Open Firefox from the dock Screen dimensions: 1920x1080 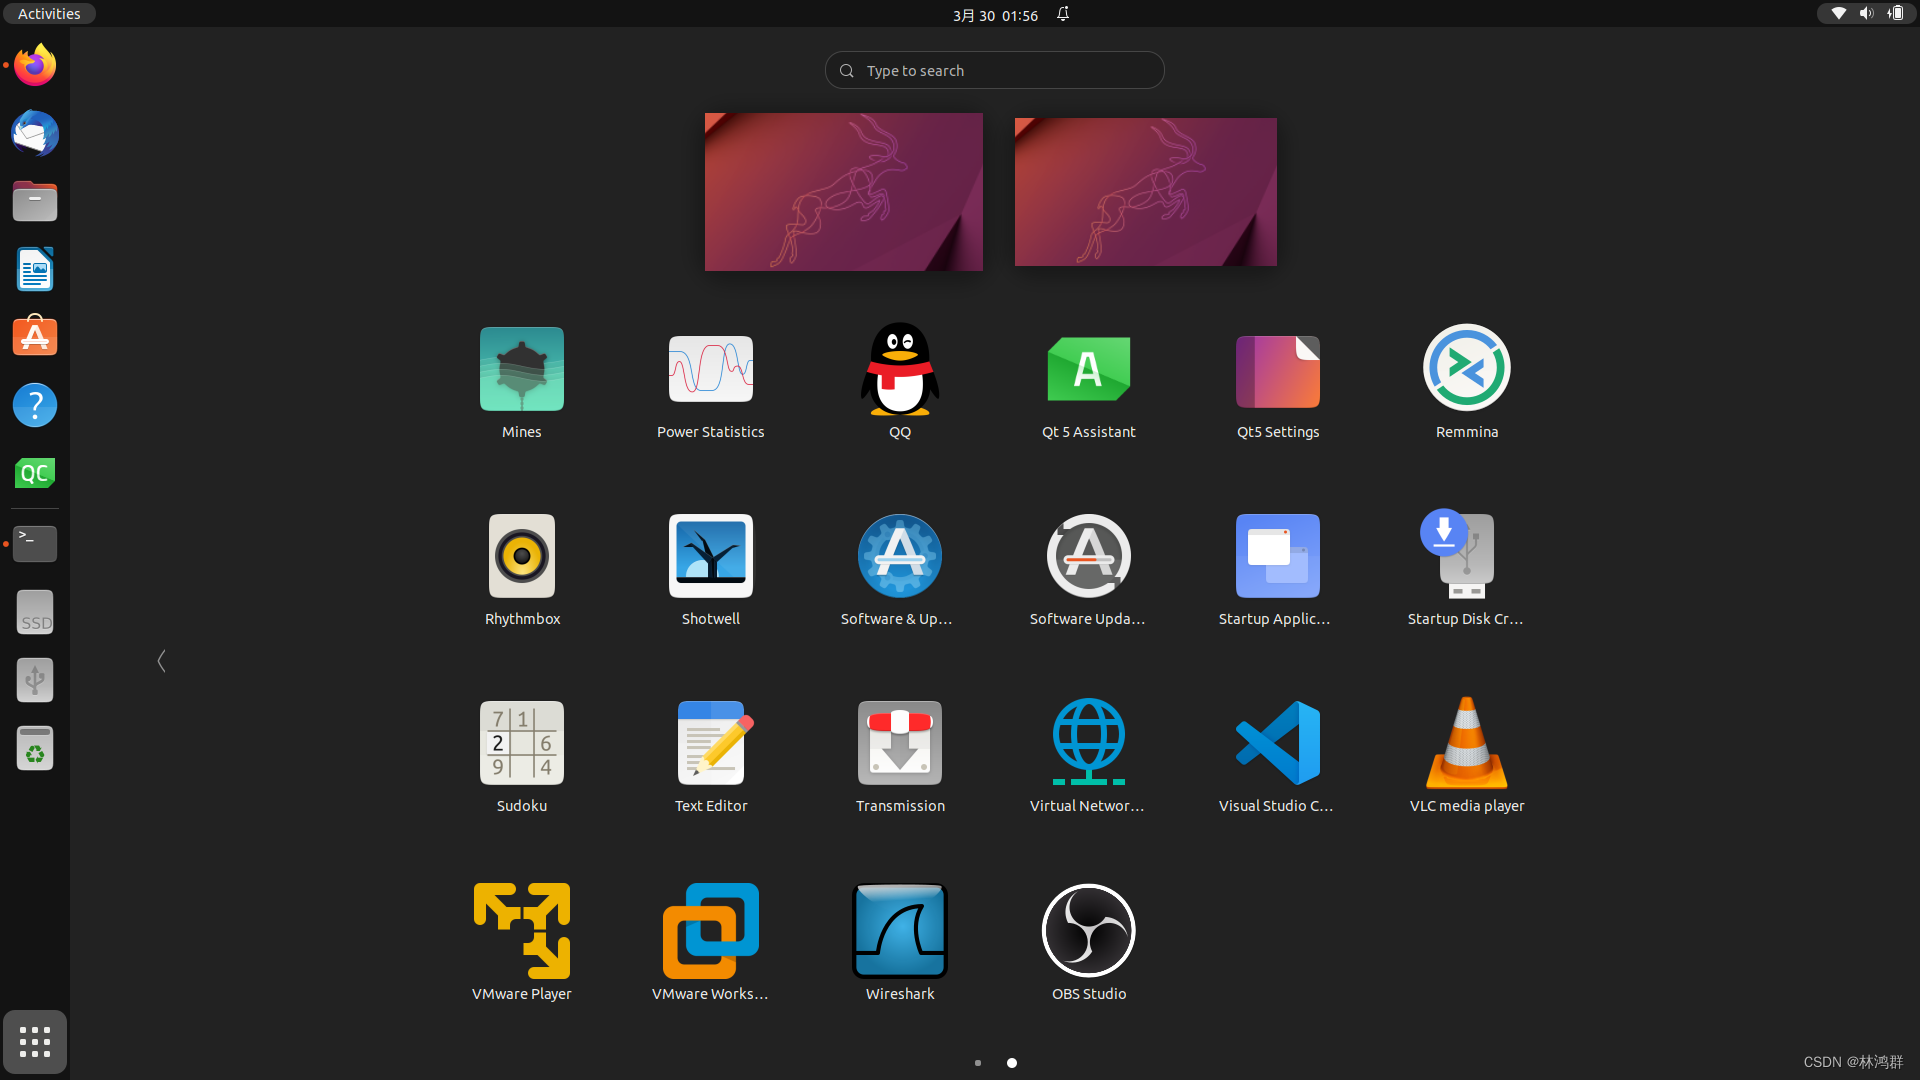pos(35,65)
